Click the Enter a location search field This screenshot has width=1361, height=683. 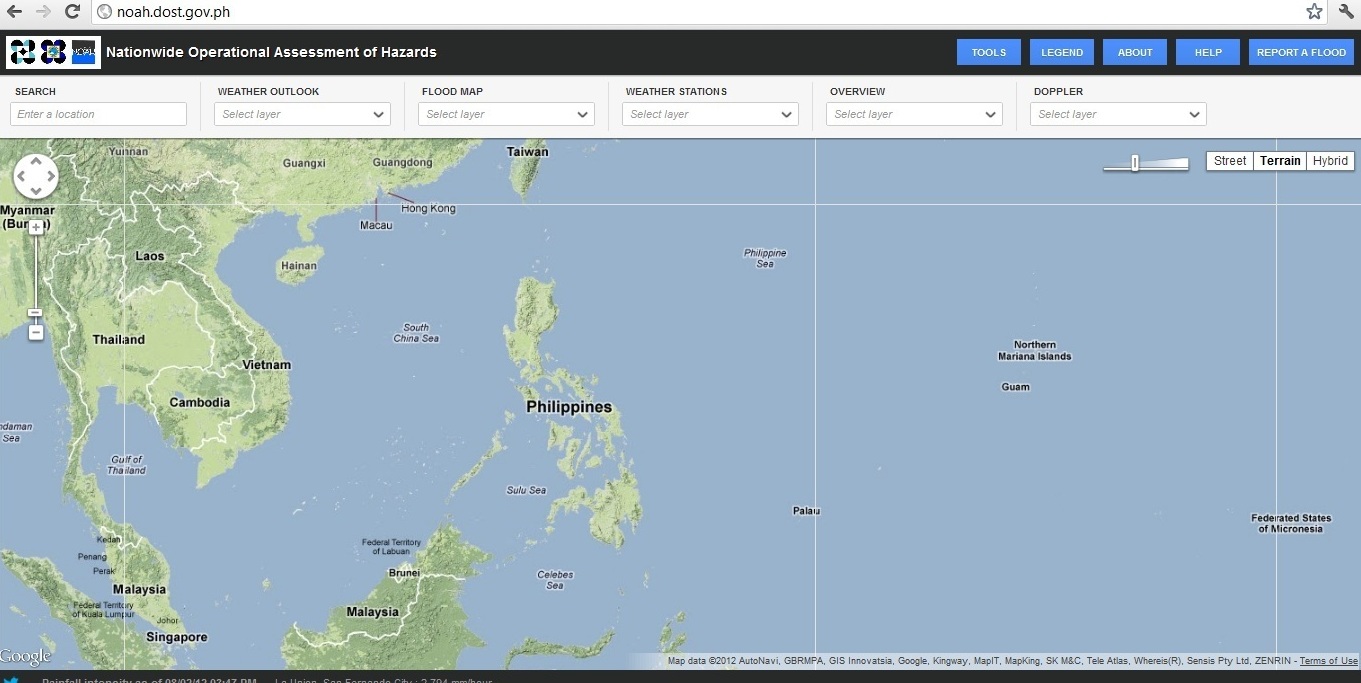pyautogui.click(x=98, y=114)
